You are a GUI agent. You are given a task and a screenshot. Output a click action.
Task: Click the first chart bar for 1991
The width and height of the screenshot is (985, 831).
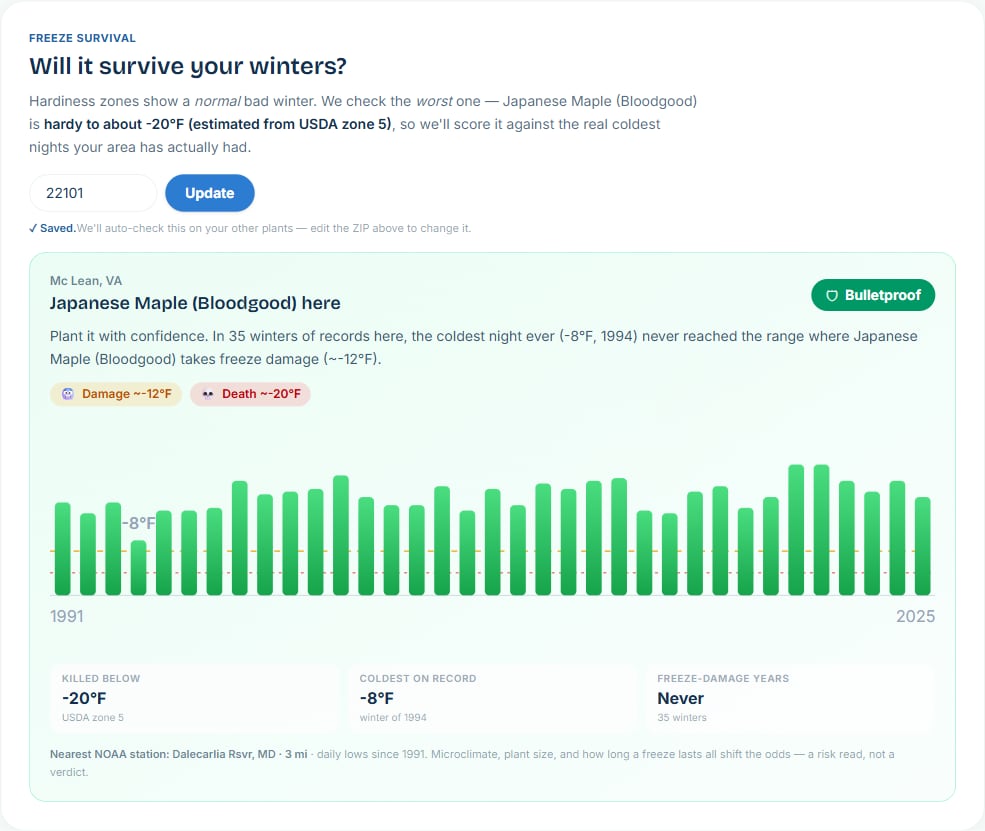[x=63, y=549]
